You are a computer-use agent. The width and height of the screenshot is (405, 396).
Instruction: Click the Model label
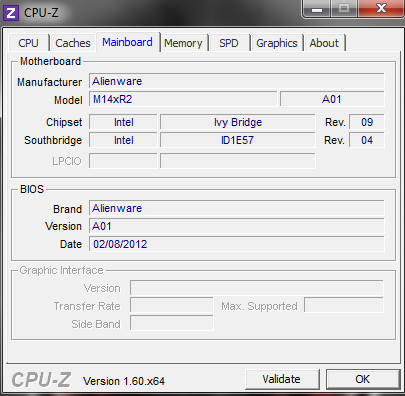68,100
